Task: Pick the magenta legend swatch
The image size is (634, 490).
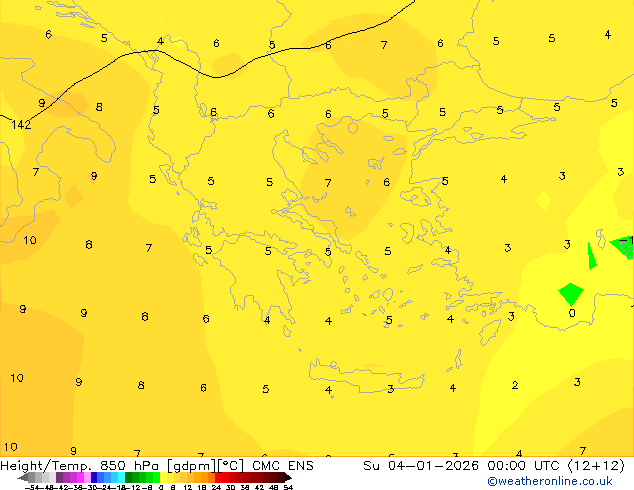Action: coord(80,477)
